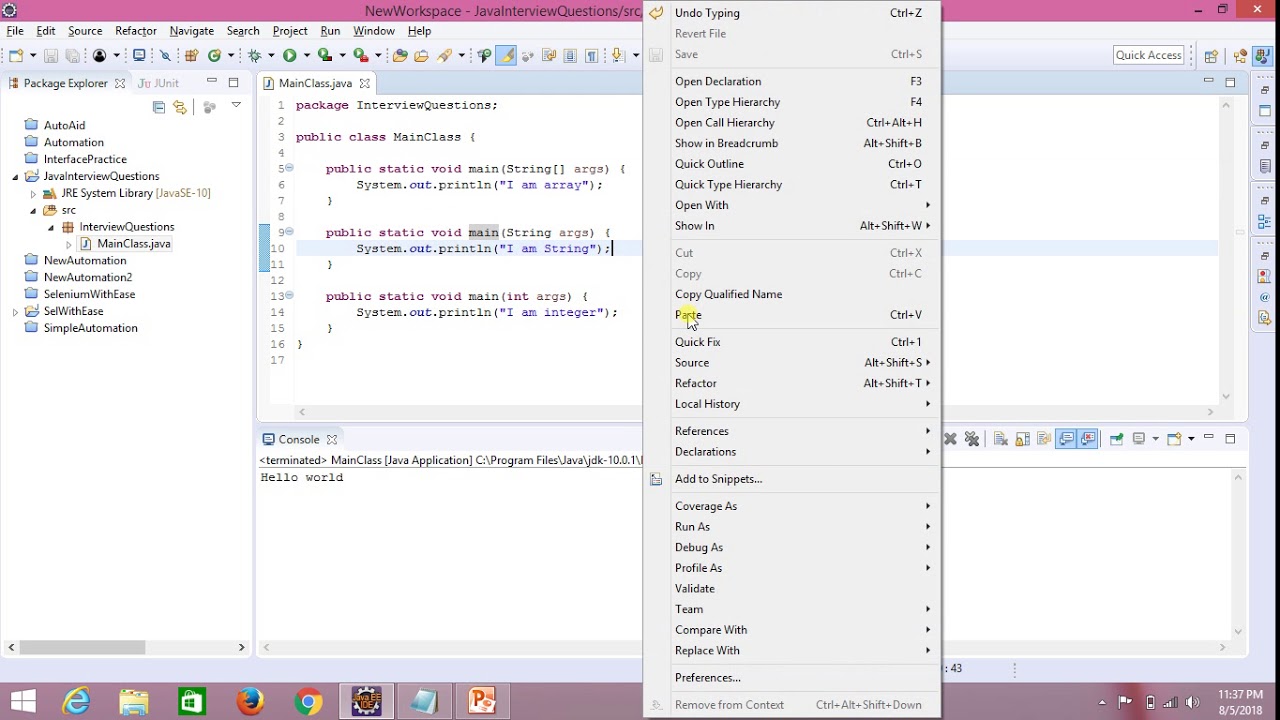Screen dimensions: 1280x720
Task: Open the Display Selected Console dropdown arrow
Action: click(x=1156, y=439)
